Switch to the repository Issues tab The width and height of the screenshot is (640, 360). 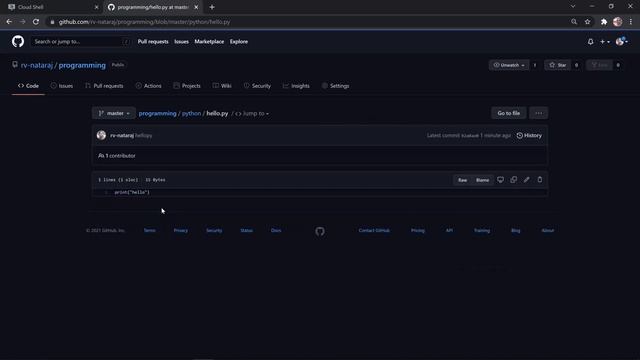(x=62, y=86)
